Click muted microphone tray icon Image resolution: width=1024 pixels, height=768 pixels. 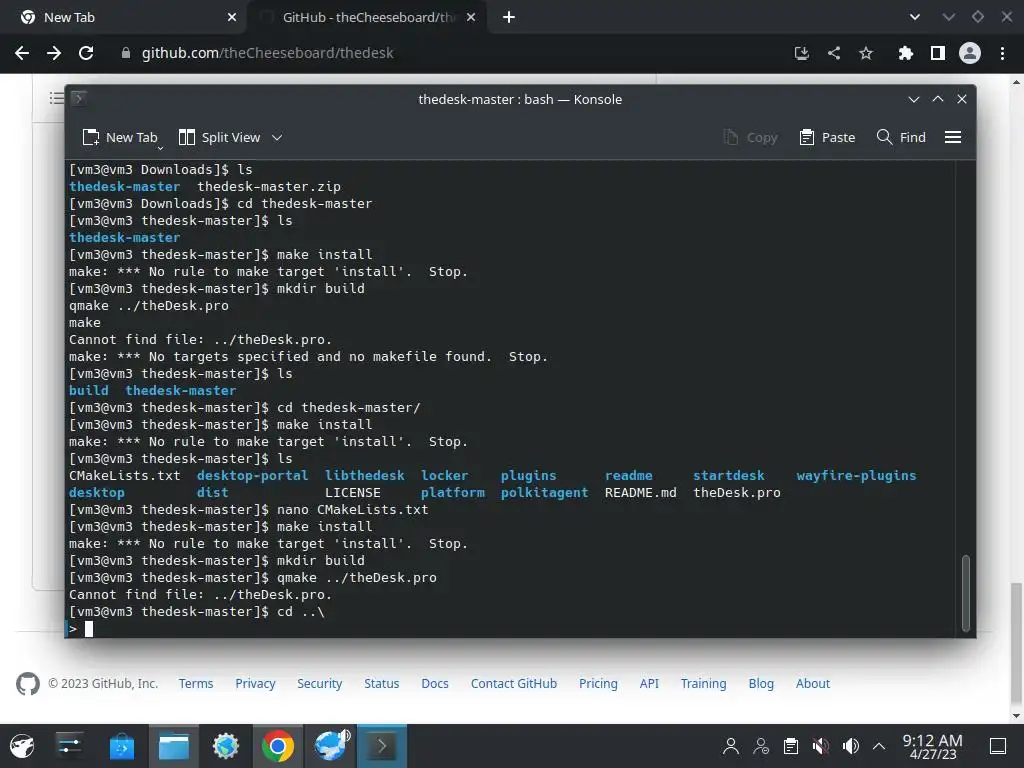click(x=821, y=746)
